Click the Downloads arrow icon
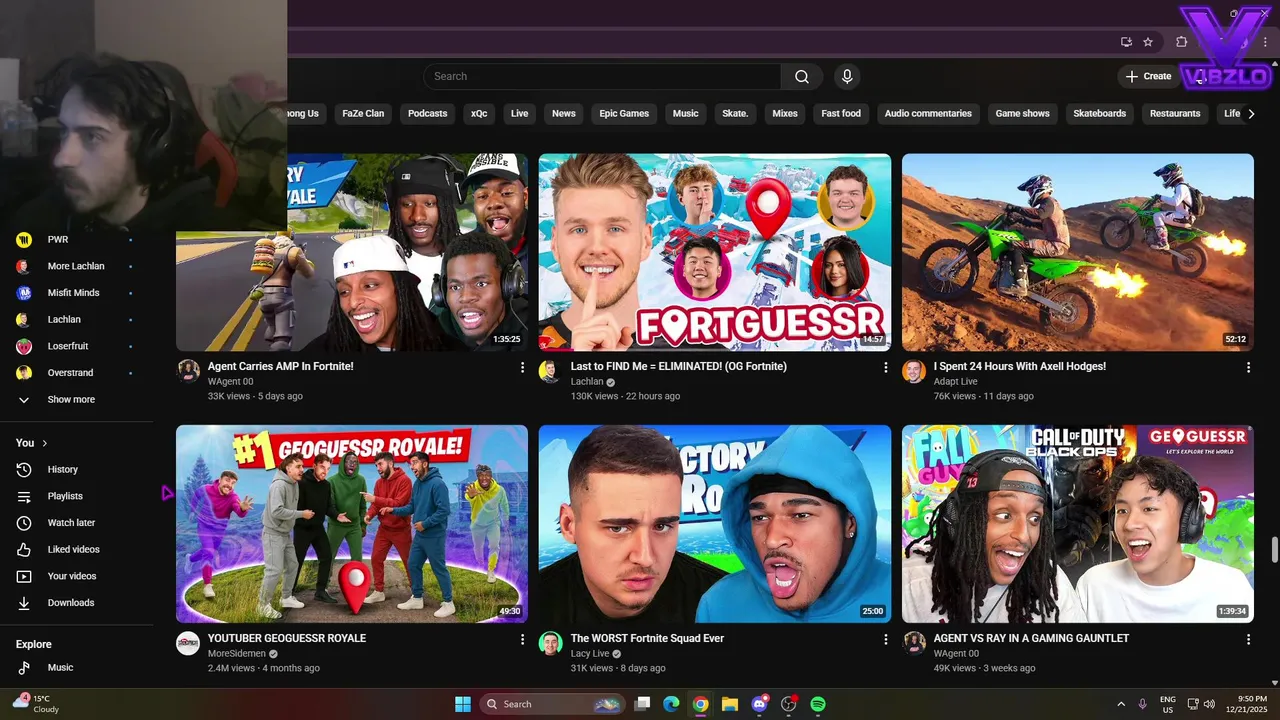 (x=24, y=603)
